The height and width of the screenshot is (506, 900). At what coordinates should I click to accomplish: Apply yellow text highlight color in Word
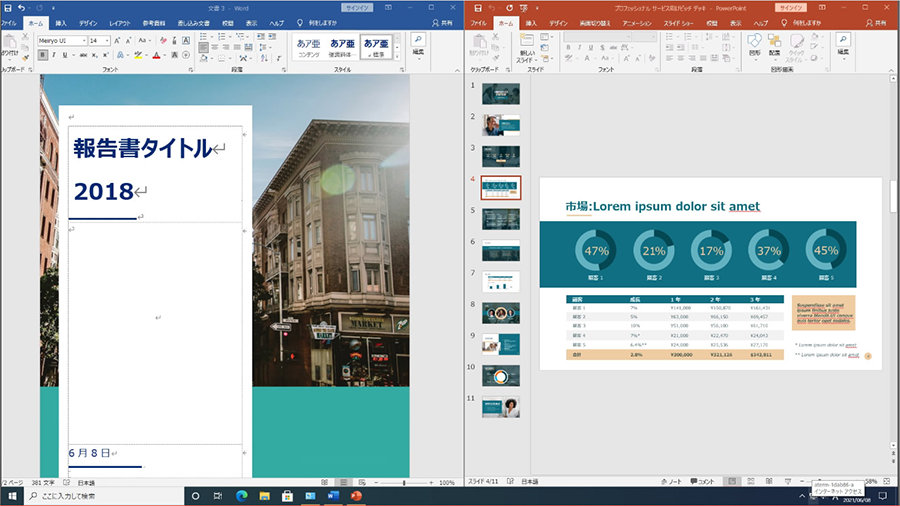[138, 56]
